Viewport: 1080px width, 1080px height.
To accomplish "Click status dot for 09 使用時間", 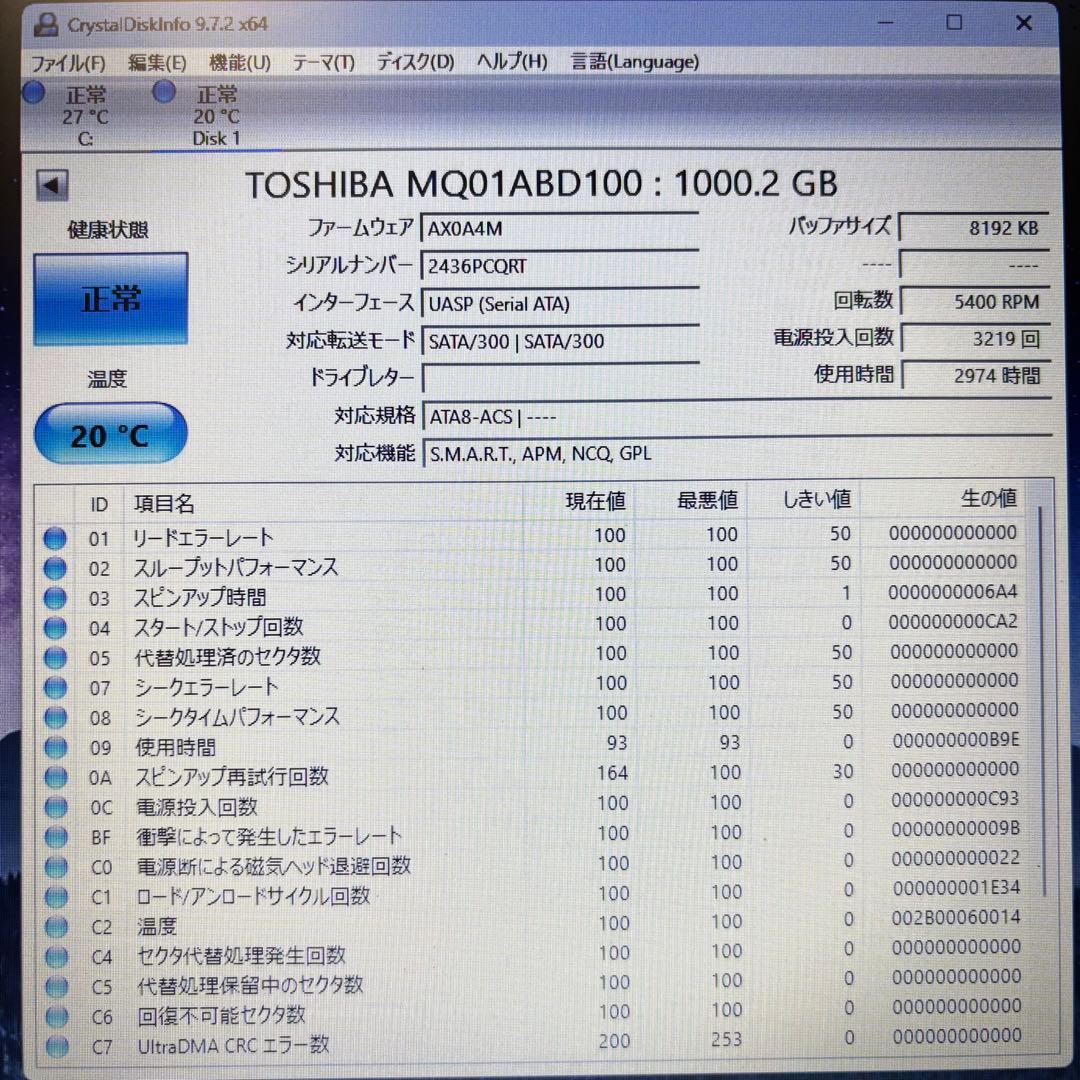I will (x=56, y=747).
